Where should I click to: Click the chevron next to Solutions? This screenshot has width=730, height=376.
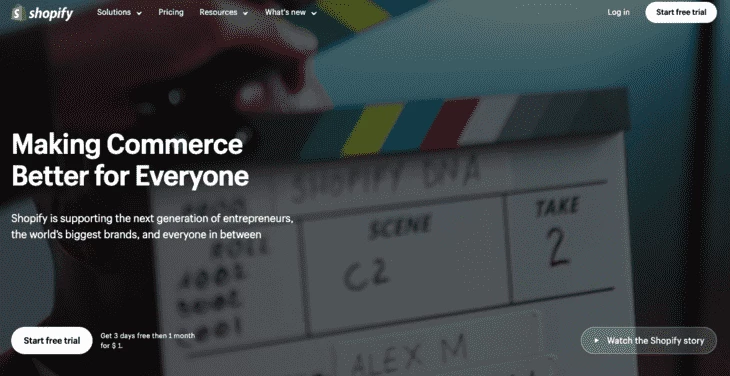(139, 13)
